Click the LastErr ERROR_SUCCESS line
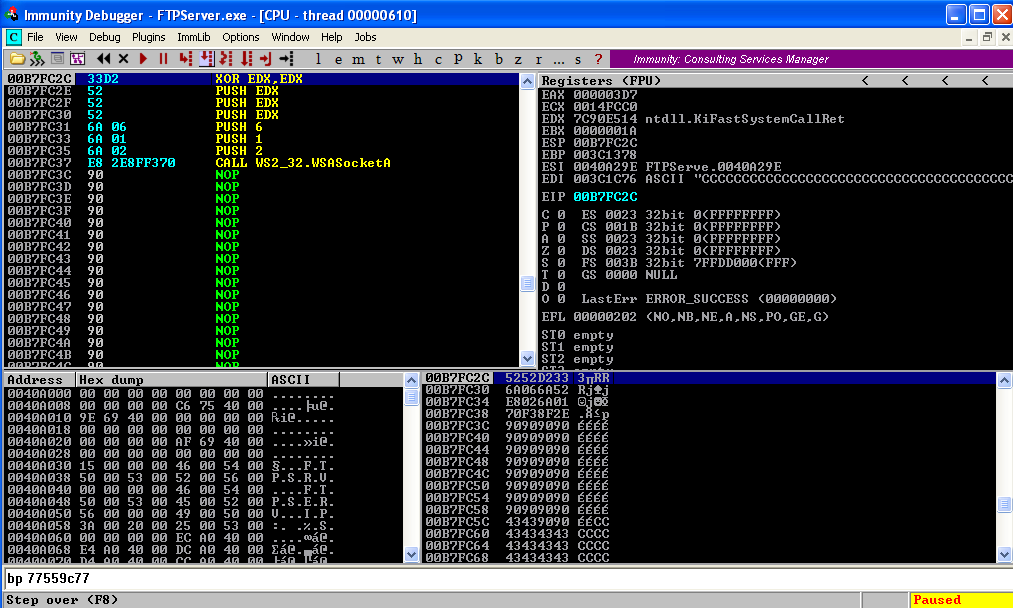Viewport: 1013px width, 608px height. pos(709,299)
